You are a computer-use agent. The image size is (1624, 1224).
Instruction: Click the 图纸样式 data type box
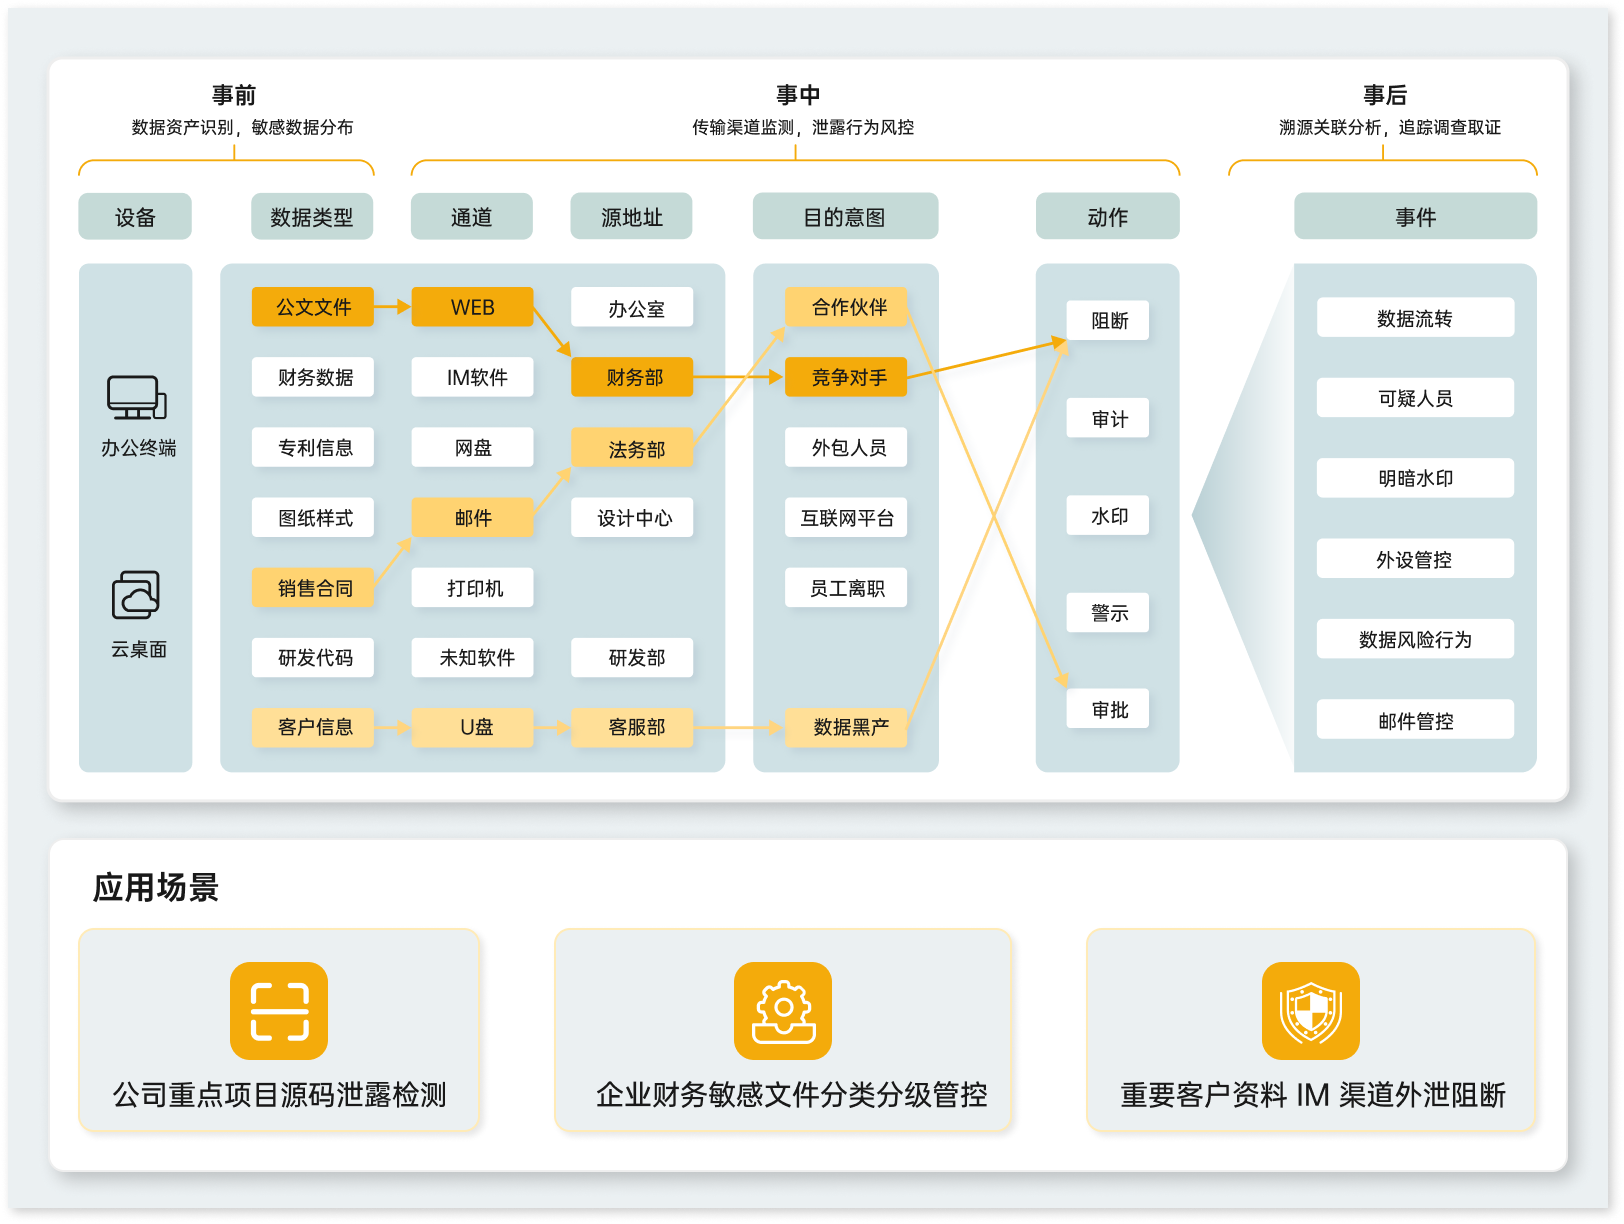click(313, 518)
